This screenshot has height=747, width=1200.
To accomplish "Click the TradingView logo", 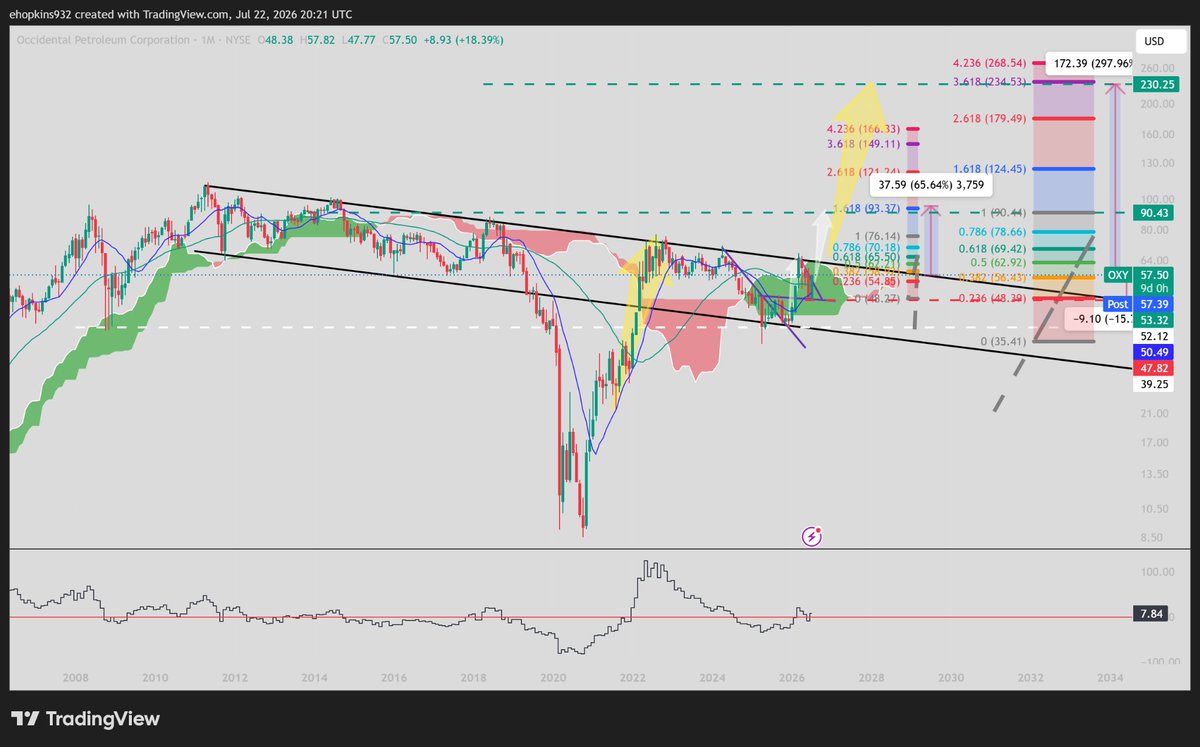I will (x=85, y=719).
